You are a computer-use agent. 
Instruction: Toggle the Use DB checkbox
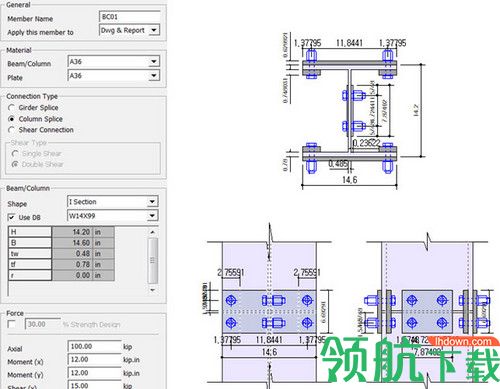point(12,217)
